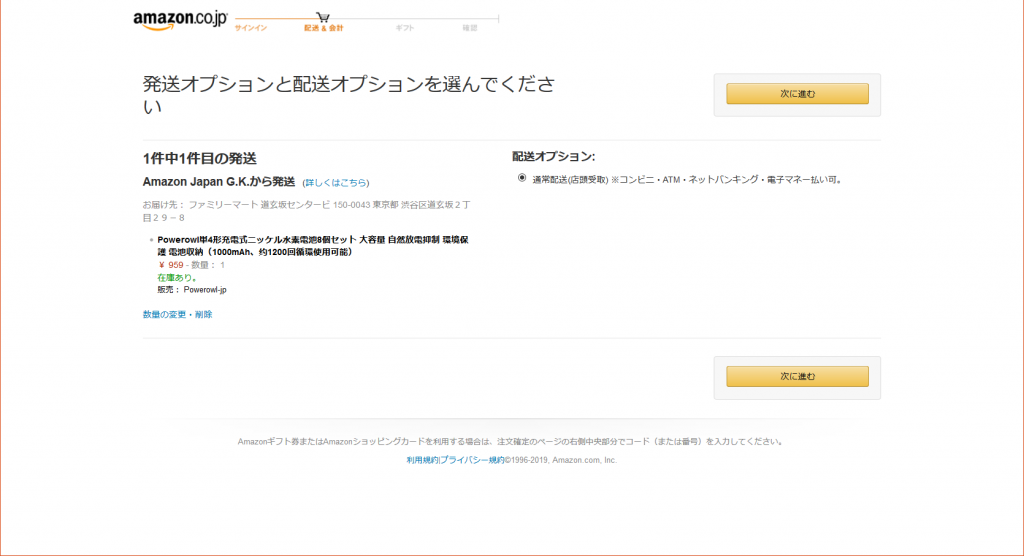Select the 通常配送(店頭受取) radio option

coord(522,179)
